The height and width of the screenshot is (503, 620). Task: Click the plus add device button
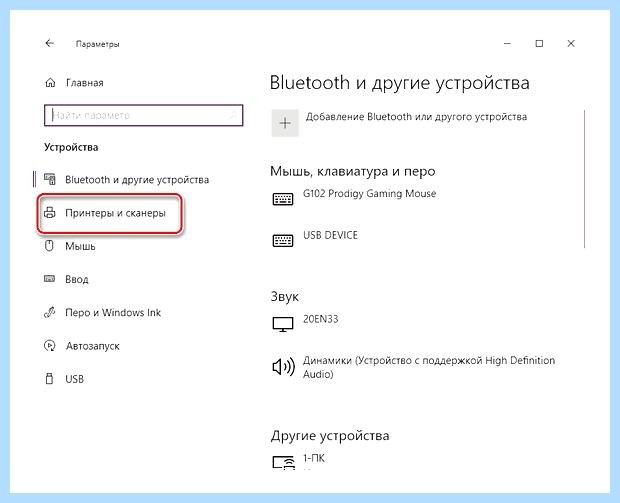(285, 123)
